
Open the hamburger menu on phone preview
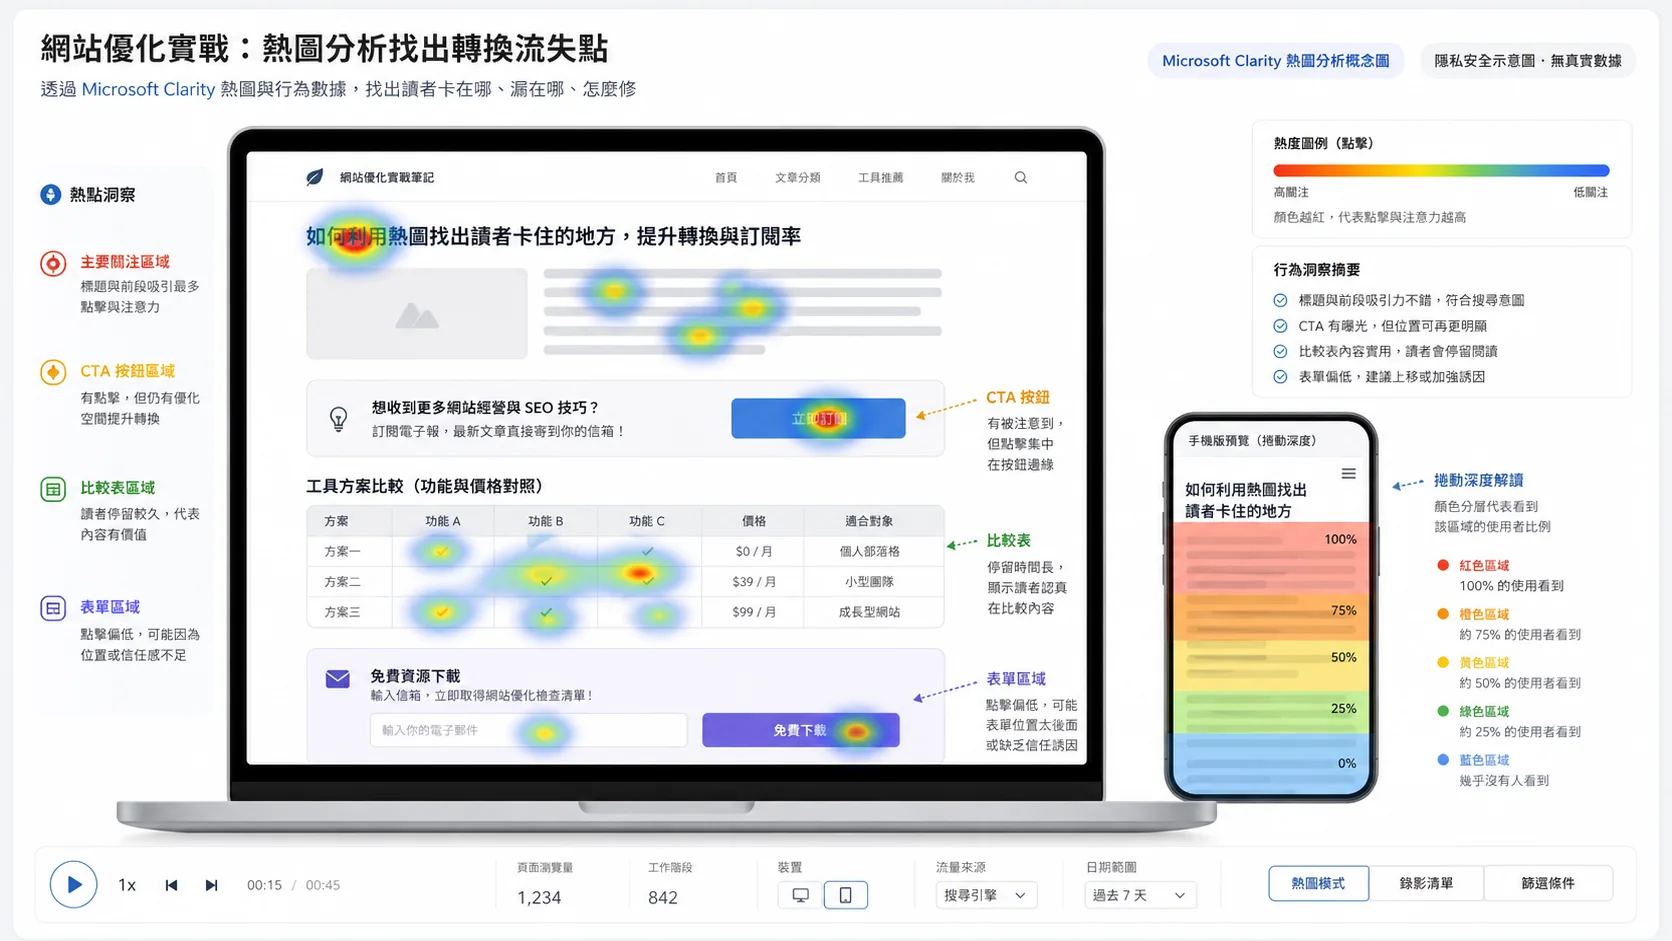1348,474
